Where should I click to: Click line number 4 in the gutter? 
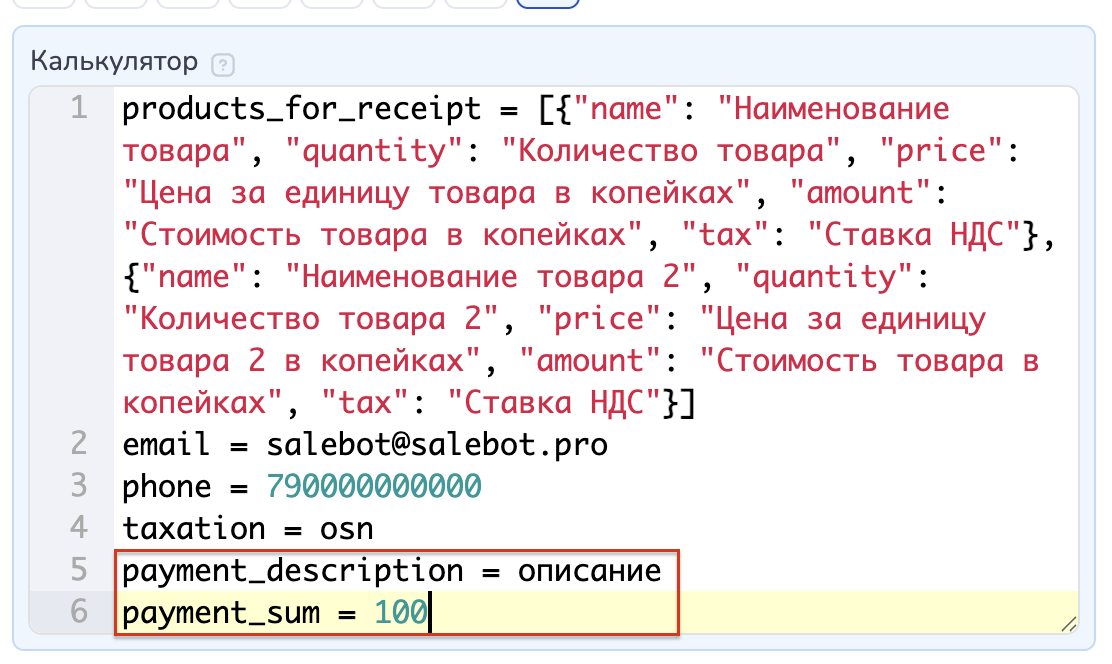click(78, 528)
